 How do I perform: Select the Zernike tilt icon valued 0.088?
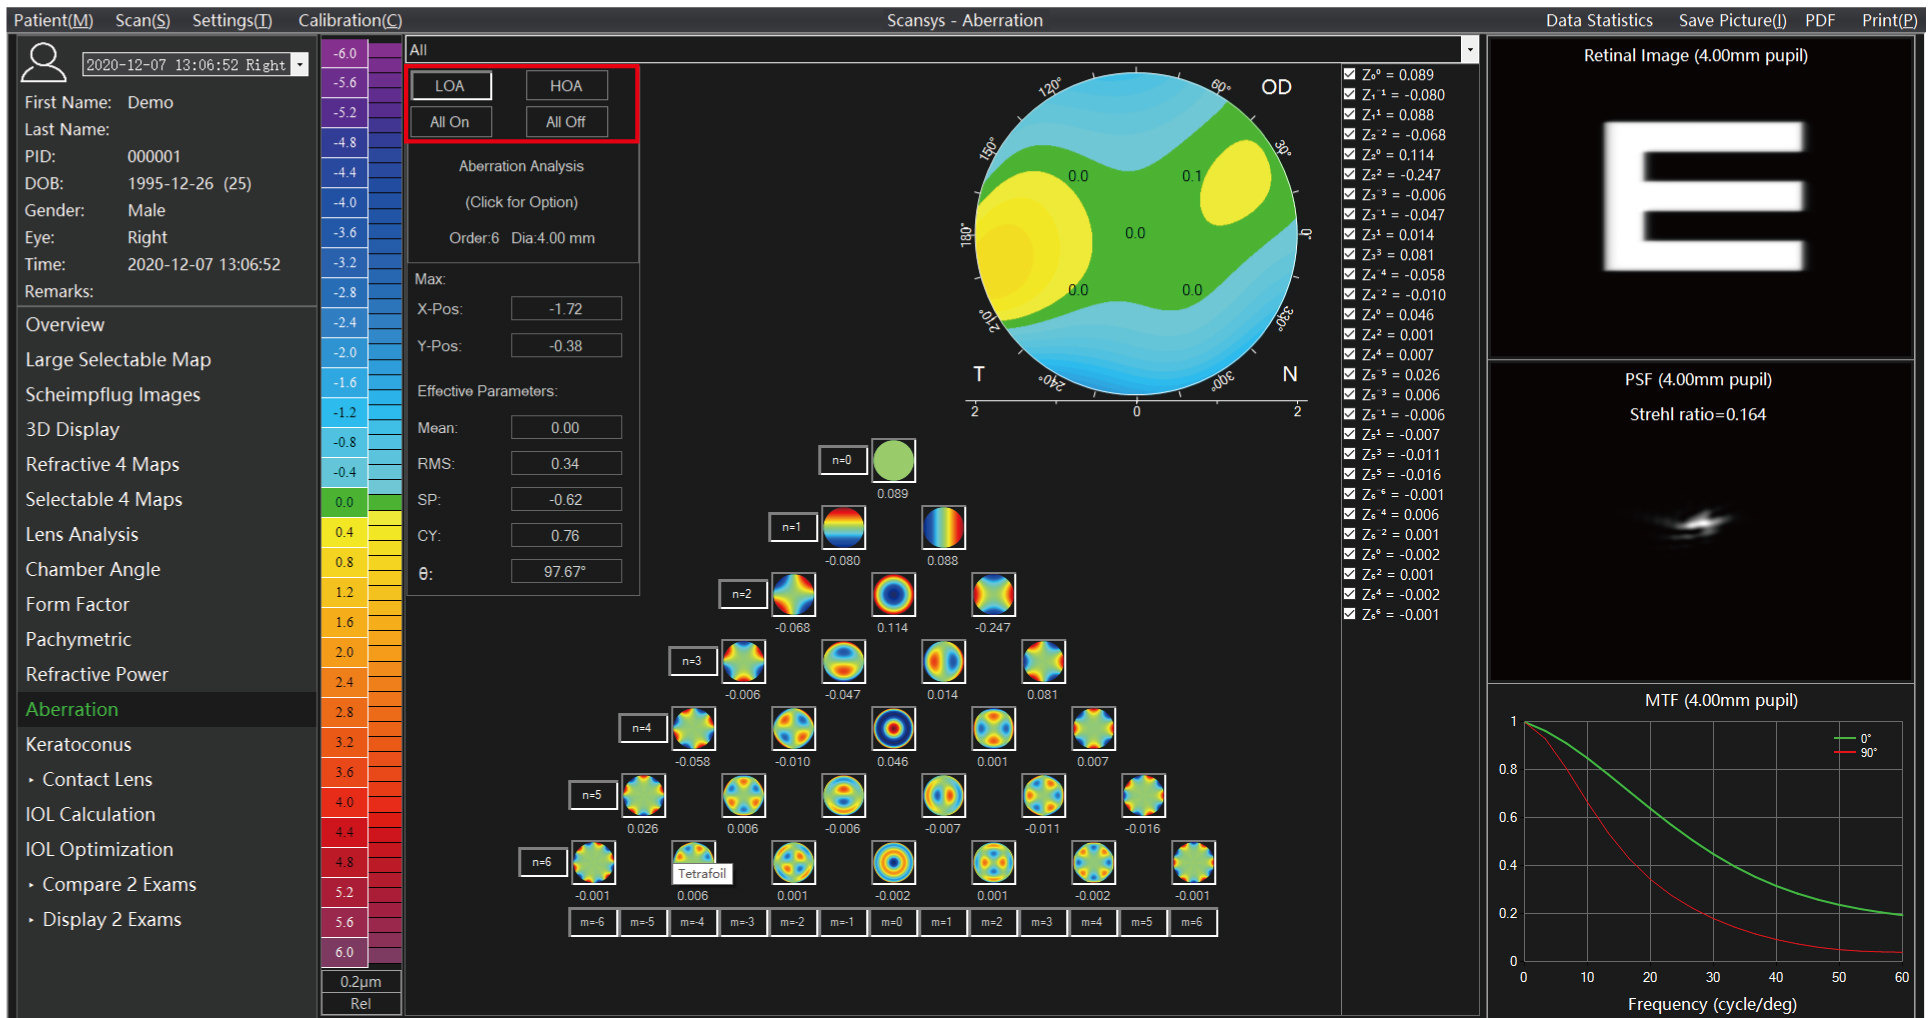pyautogui.click(x=943, y=527)
